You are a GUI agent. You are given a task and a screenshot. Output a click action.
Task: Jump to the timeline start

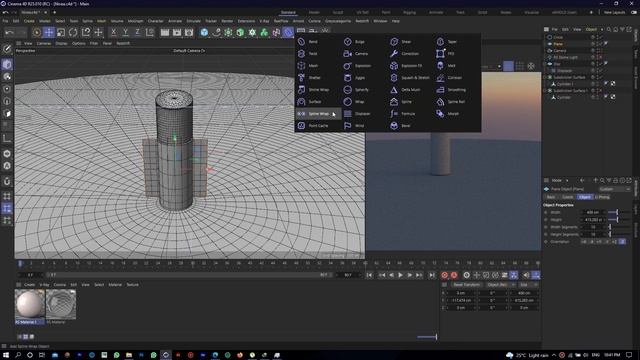(369, 276)
